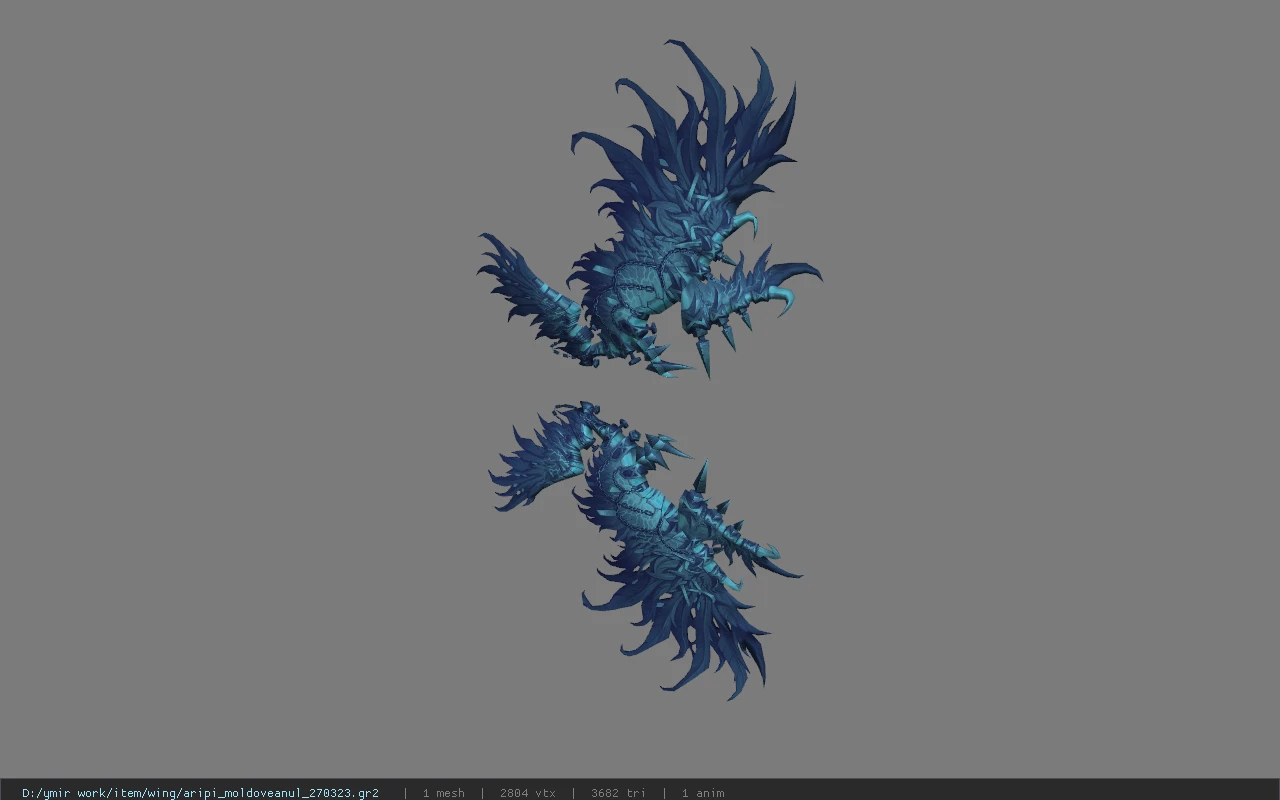
Task: Click the file path aripi_moldoveanul_270323.gr2
Action: (x=200, y=793)
